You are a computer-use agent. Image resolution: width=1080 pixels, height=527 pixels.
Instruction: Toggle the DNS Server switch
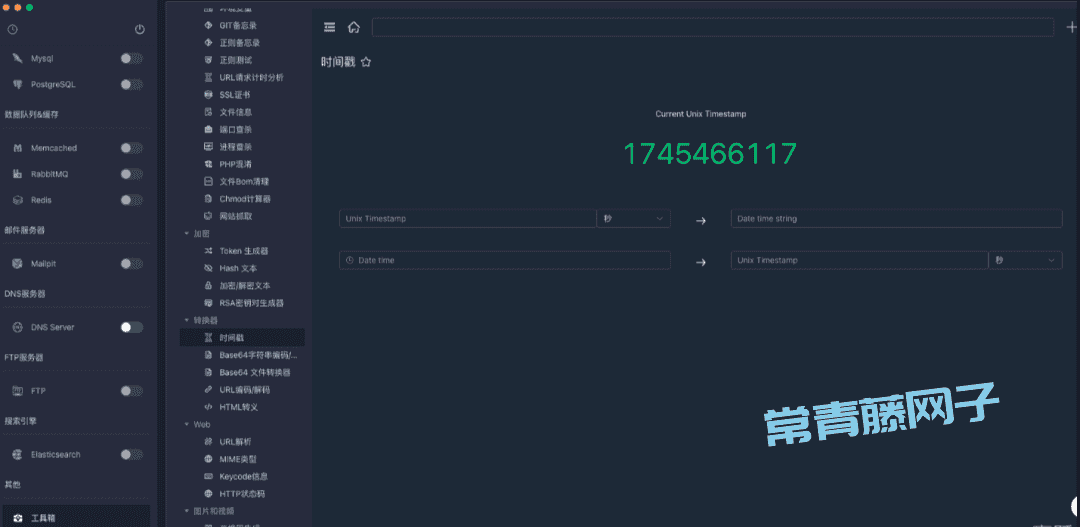132,327
